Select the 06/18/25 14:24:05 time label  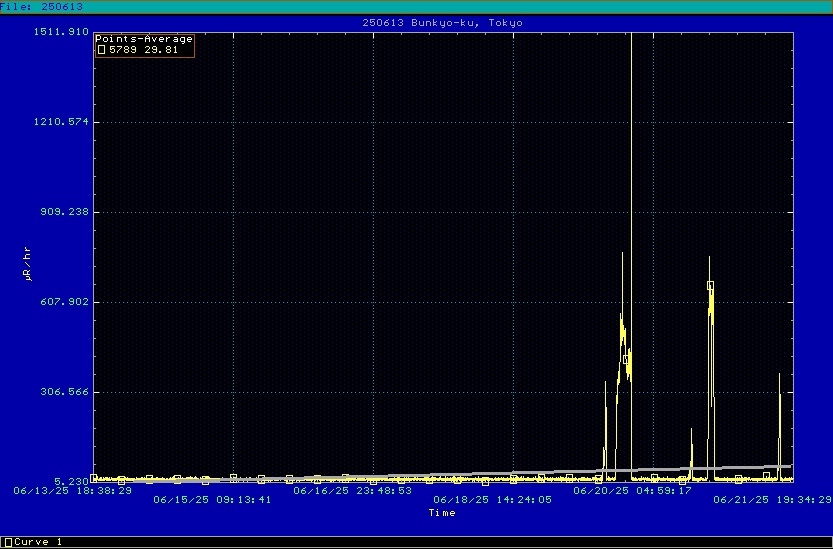[x=491, y=500]
